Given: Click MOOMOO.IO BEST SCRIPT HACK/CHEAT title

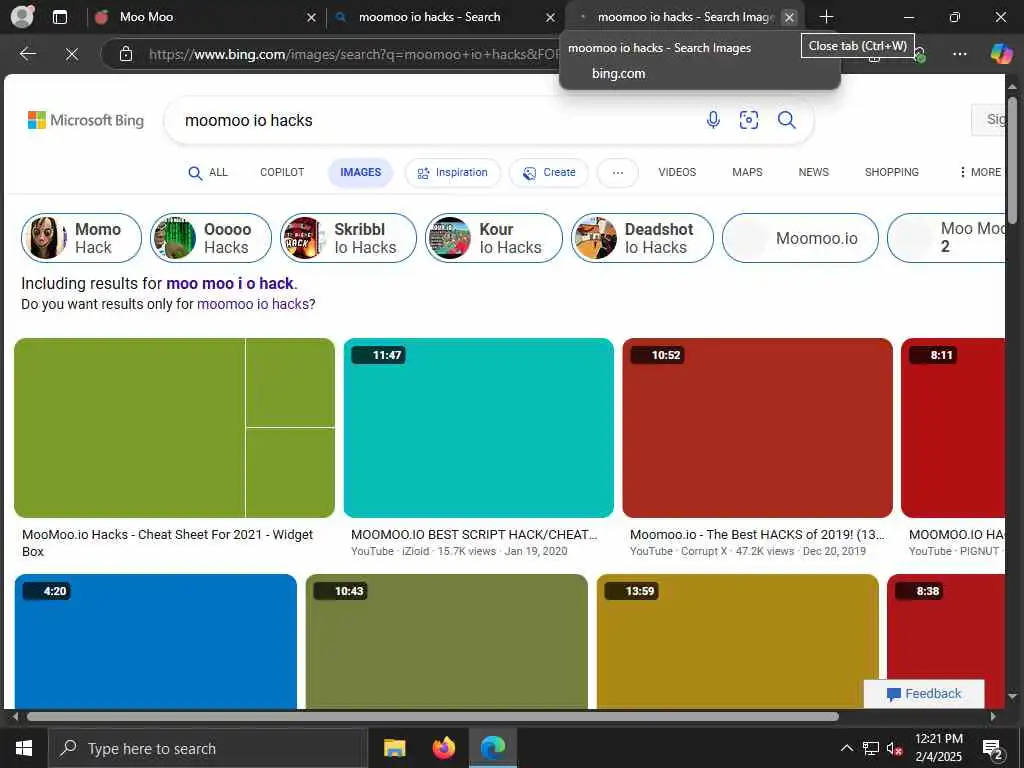Looking at the screenshot, I should 474,534.
